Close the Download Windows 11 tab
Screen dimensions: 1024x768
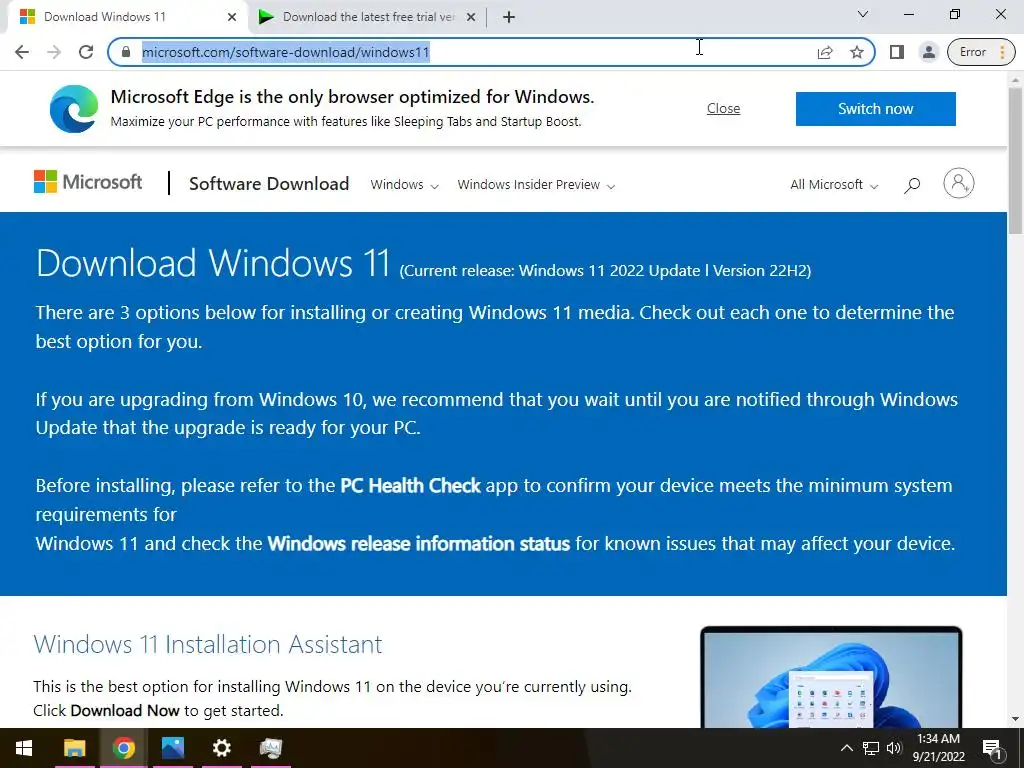pyautogui.click(x=232, y=18)
